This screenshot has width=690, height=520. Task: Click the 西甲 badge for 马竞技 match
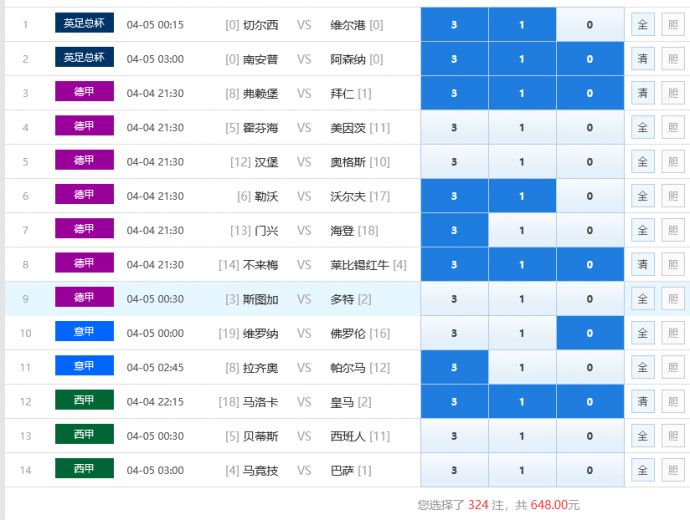(x=85, y=469)
